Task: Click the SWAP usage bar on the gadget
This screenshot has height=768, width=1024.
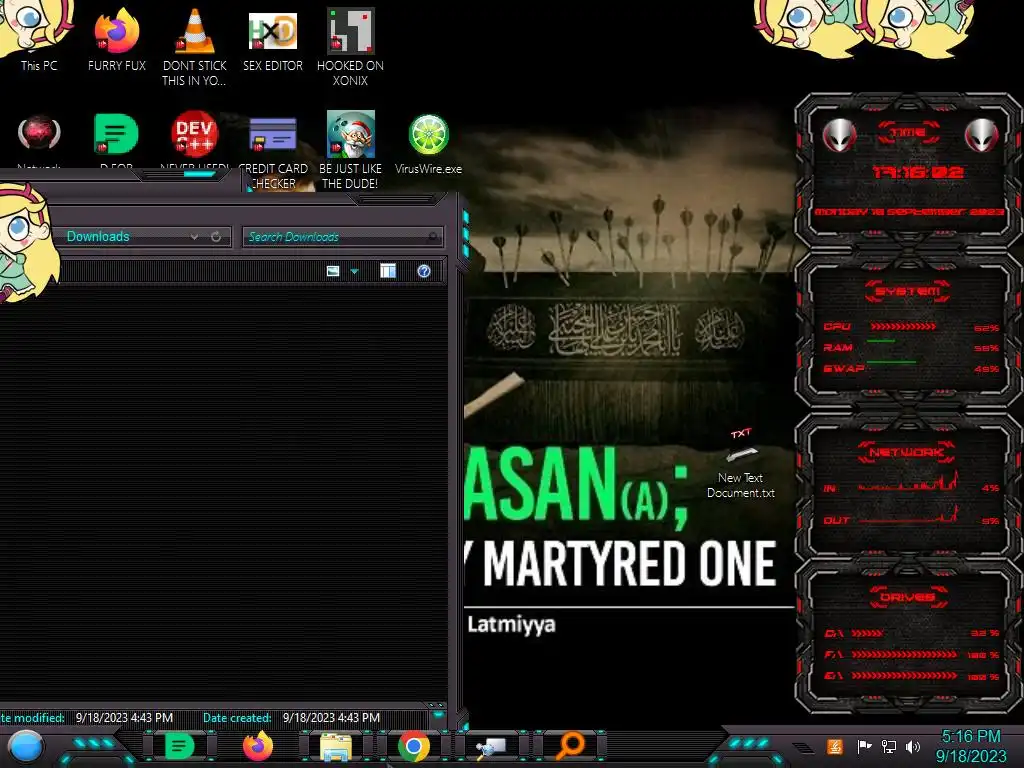Action: (891, 361)
